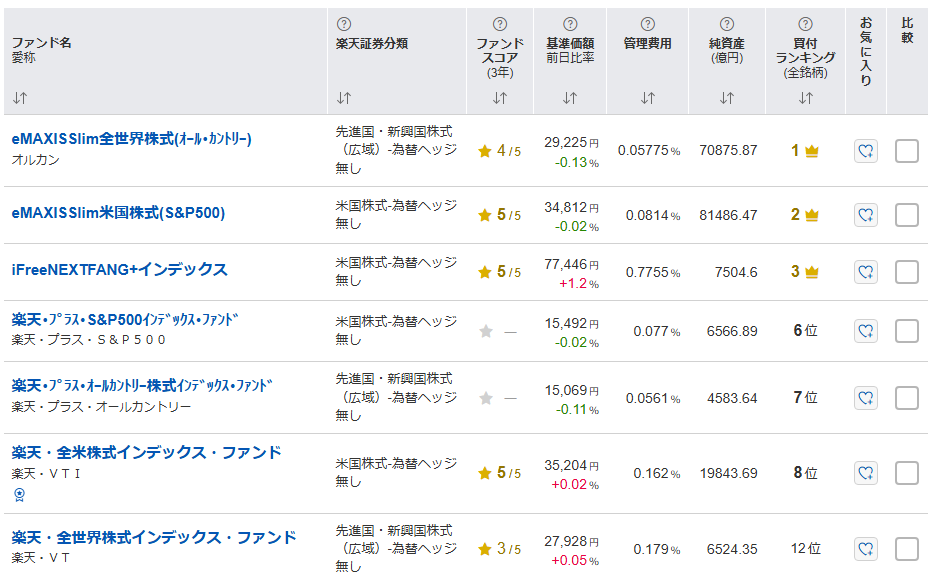Click the 0.162% management fee value
Image resolution: width=933 pixels, height=581 pixels.
[x=656, y=473]
